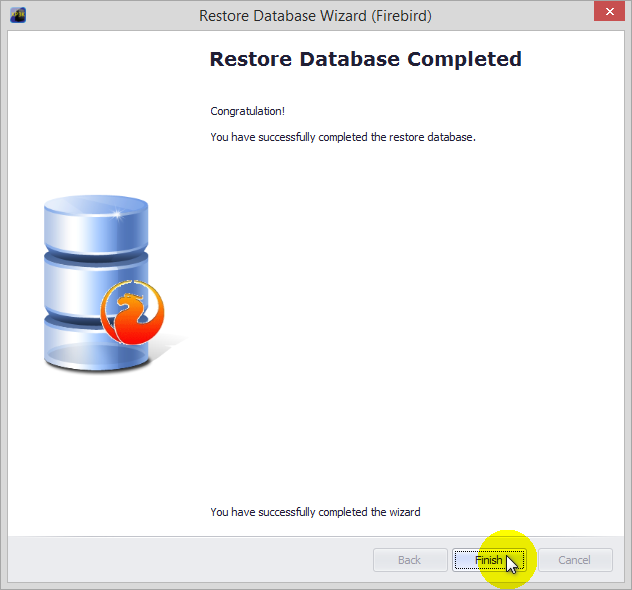Viewport: 632px width, 590px height.
Task: Click the 'Restore Database Wizard (Firebird)' title text
Action: (x=315, y=15)
